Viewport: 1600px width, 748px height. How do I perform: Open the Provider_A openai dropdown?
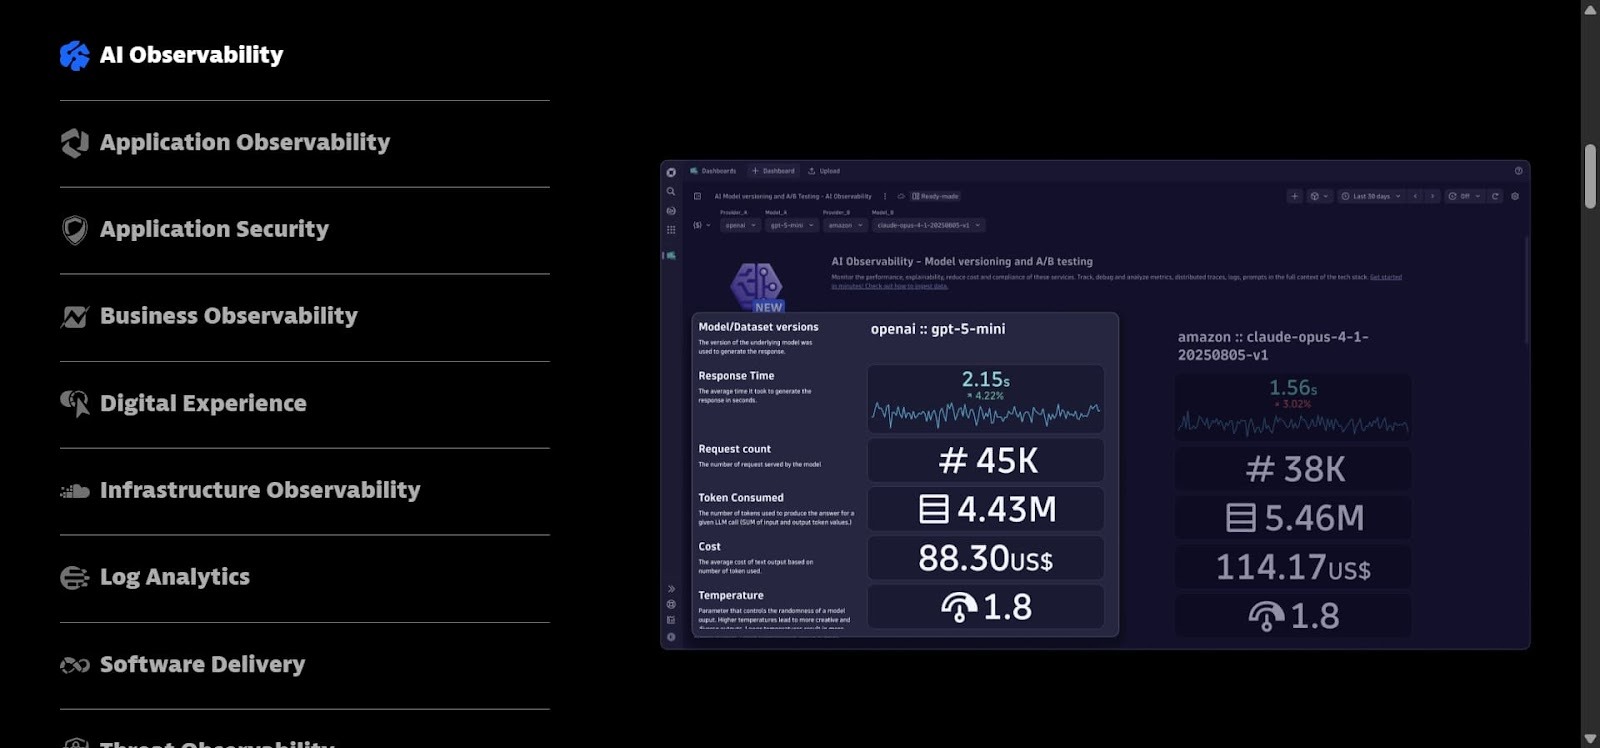741,225
